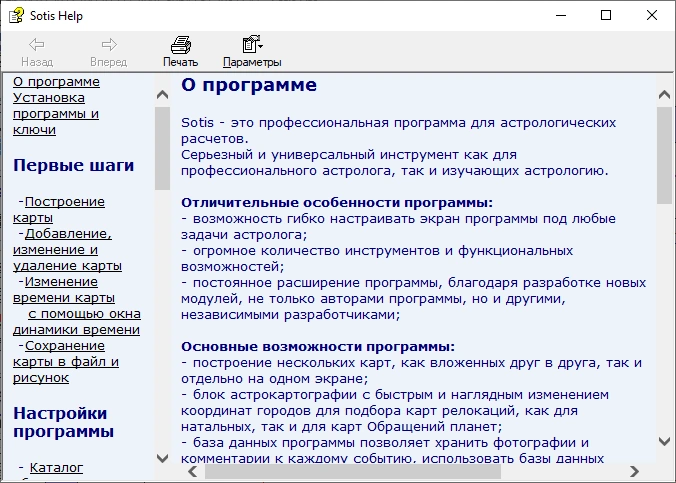Open 'Изменение времени карты' link
This screenshot has height=483, width=676.
click(64, 289)
